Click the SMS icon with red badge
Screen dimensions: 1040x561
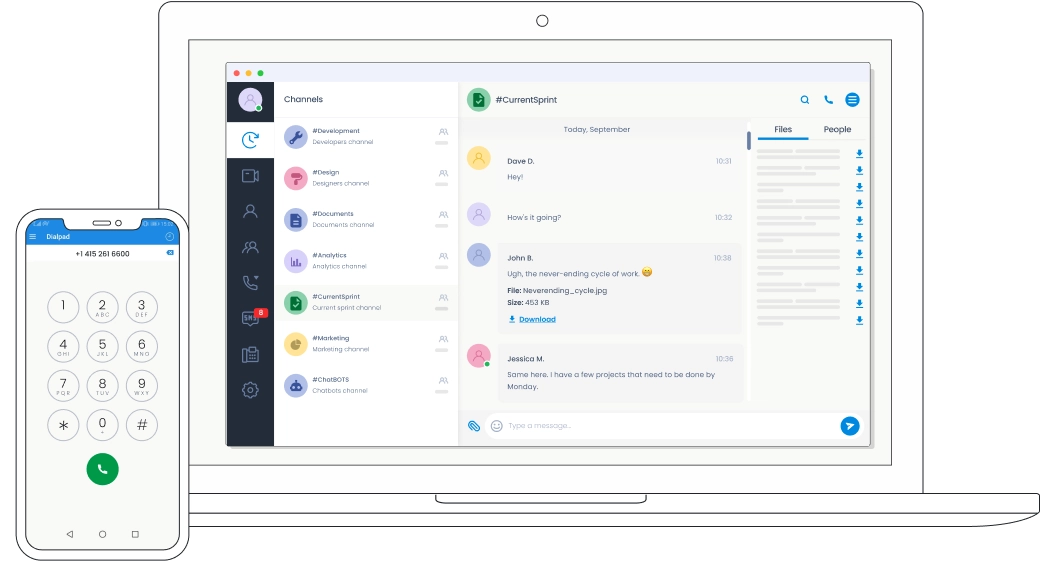(x=250, y=318)
